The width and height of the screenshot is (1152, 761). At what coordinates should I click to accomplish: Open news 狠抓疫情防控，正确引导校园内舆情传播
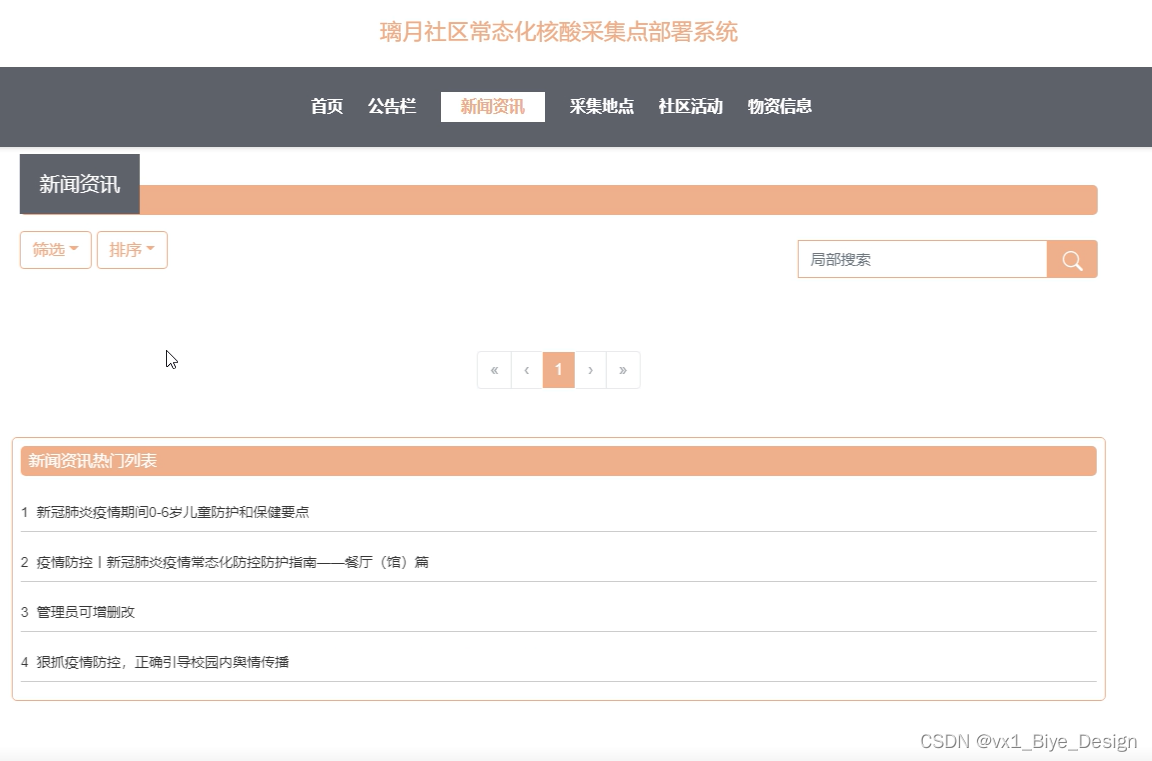point(162,662)
